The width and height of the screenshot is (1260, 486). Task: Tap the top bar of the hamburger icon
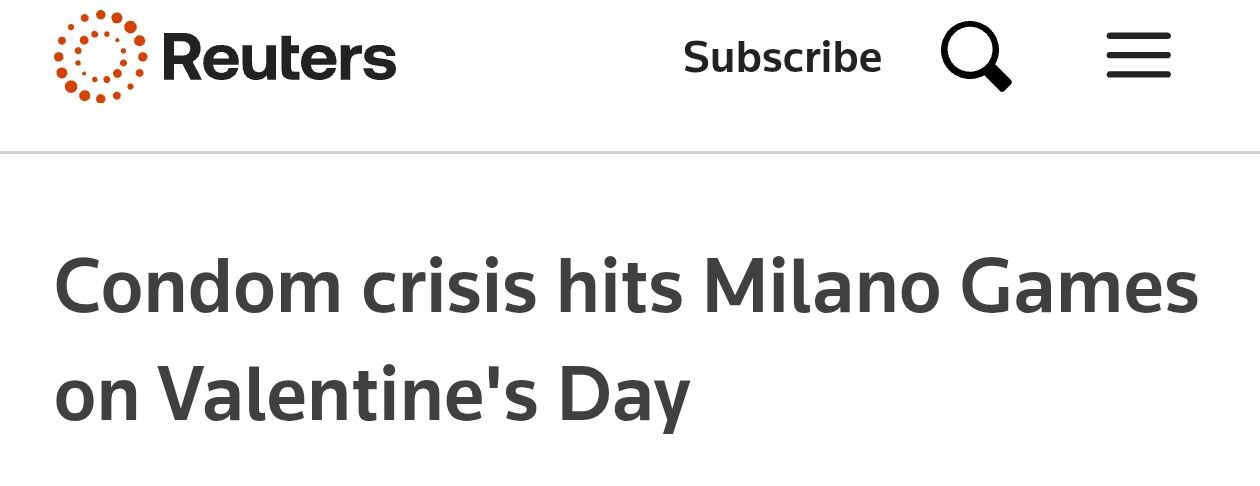coord(1138,37)
